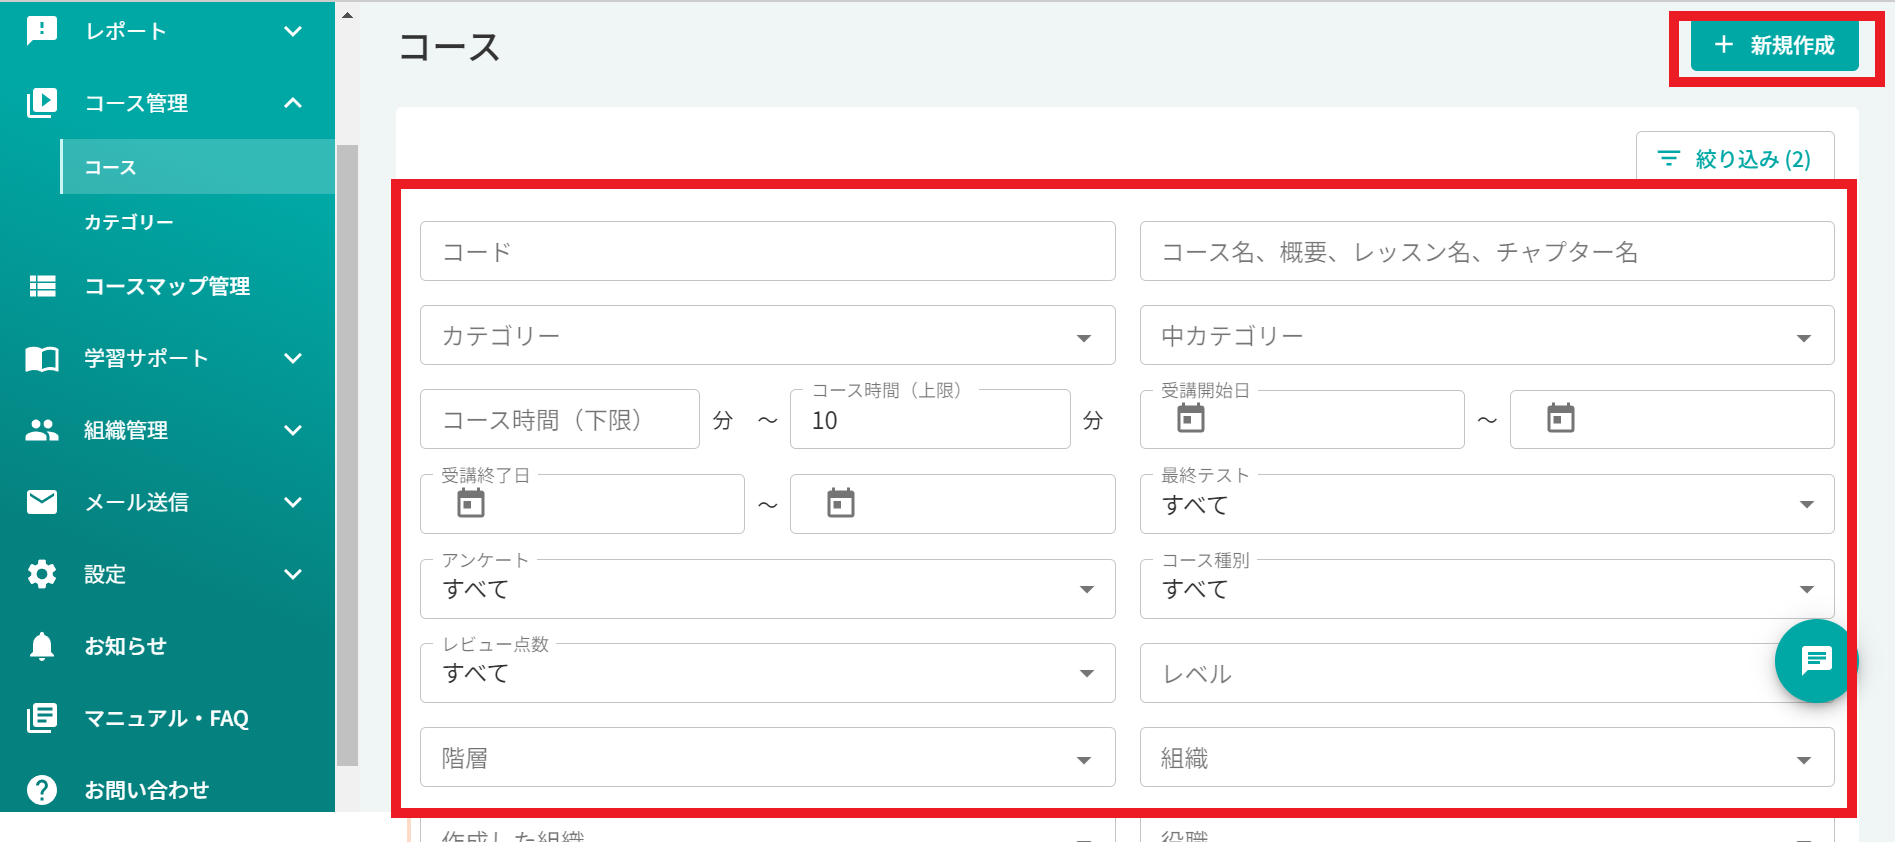Open calendar for 受講終了日 end date
The height and width of the screenshot is (842, 1895).
(x=841, y=503)
